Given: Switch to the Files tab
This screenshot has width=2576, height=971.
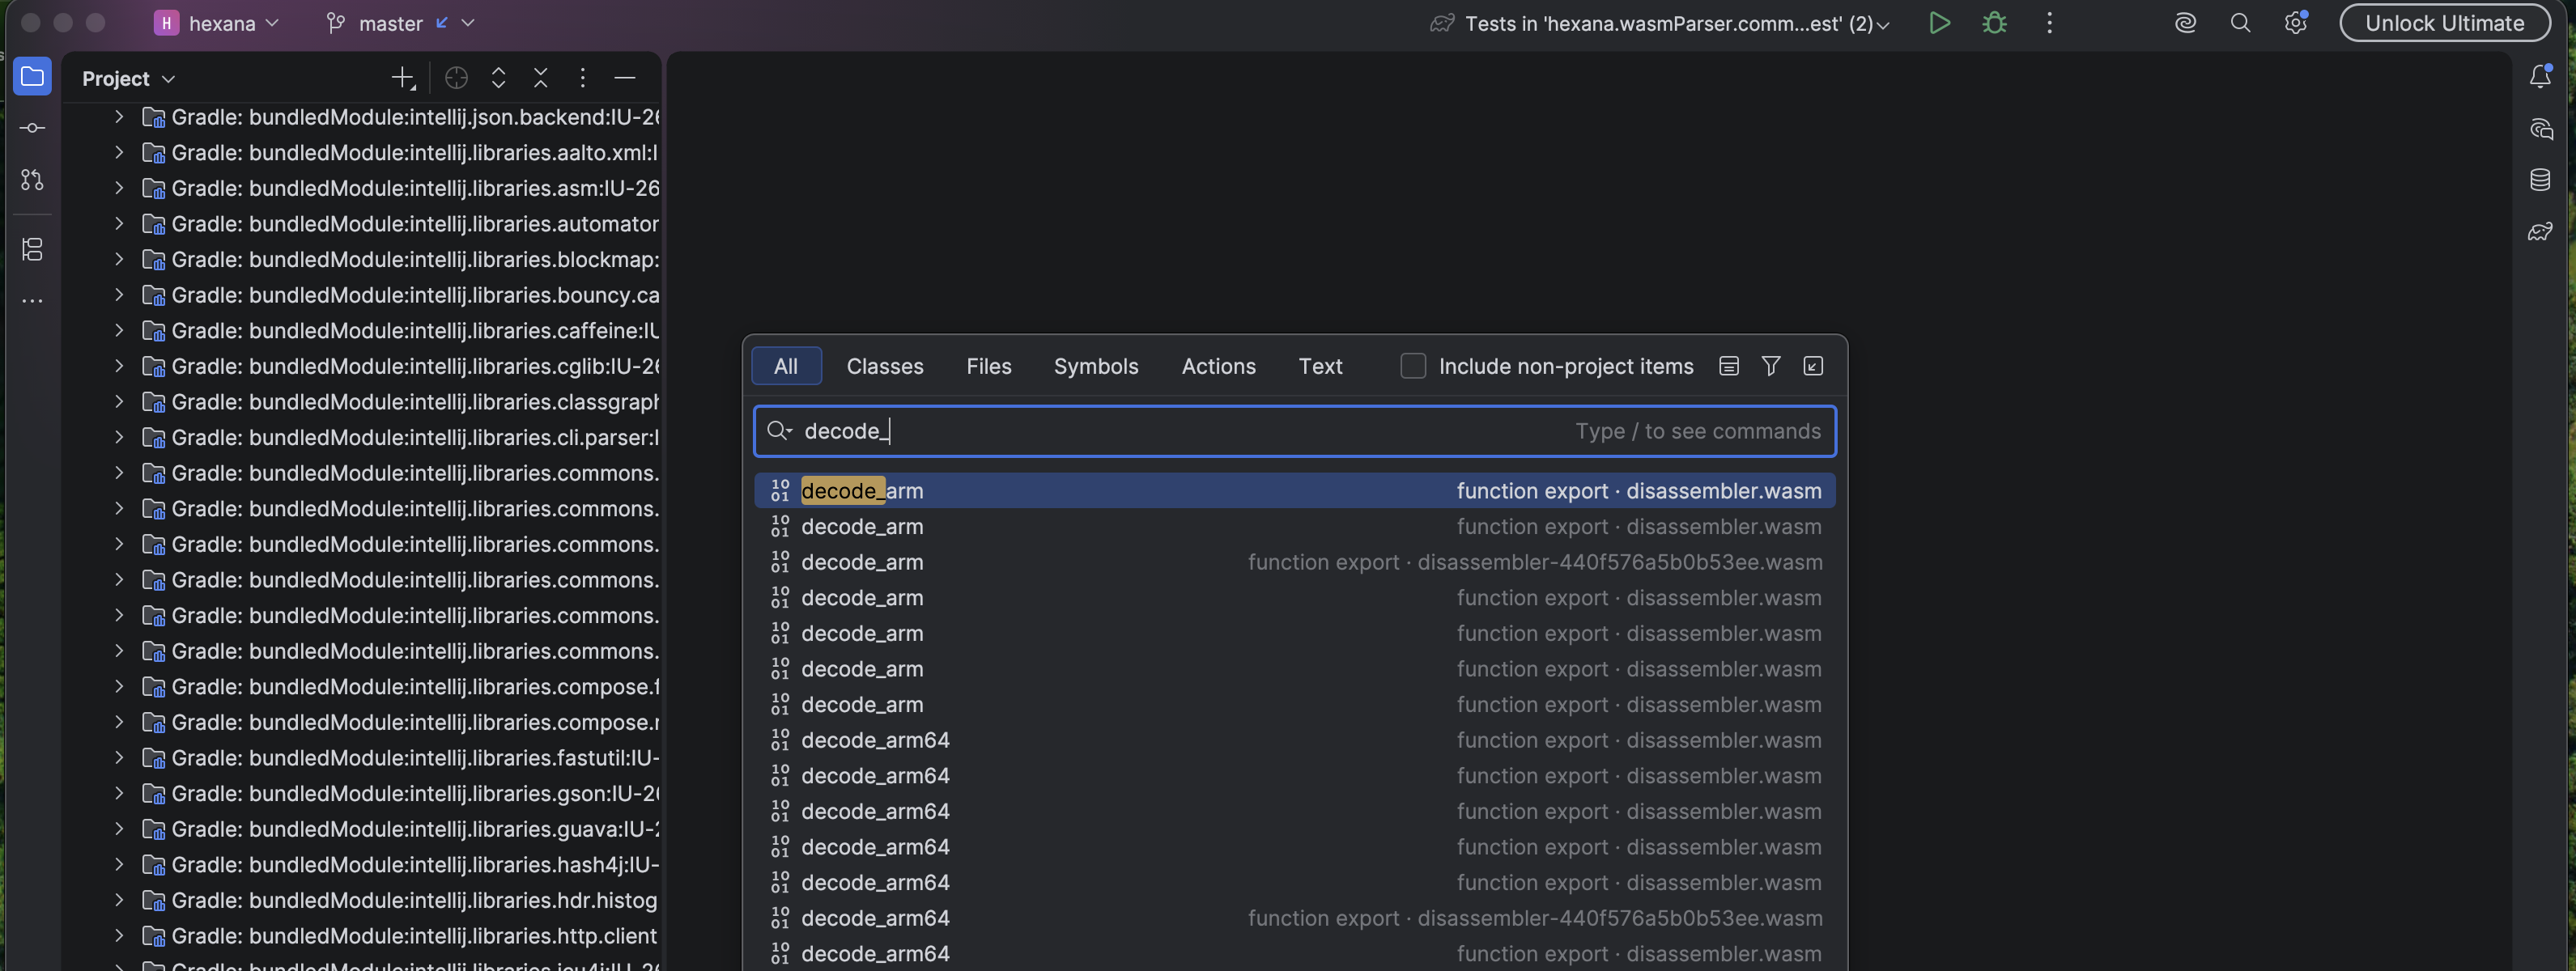Looking at the screenshot, I should coord(989,366).
